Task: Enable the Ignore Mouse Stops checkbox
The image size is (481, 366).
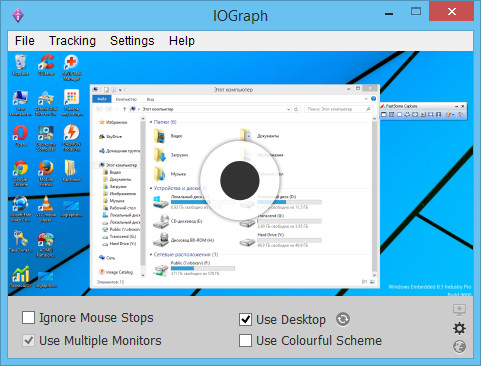Action: (x=28, y=317)
